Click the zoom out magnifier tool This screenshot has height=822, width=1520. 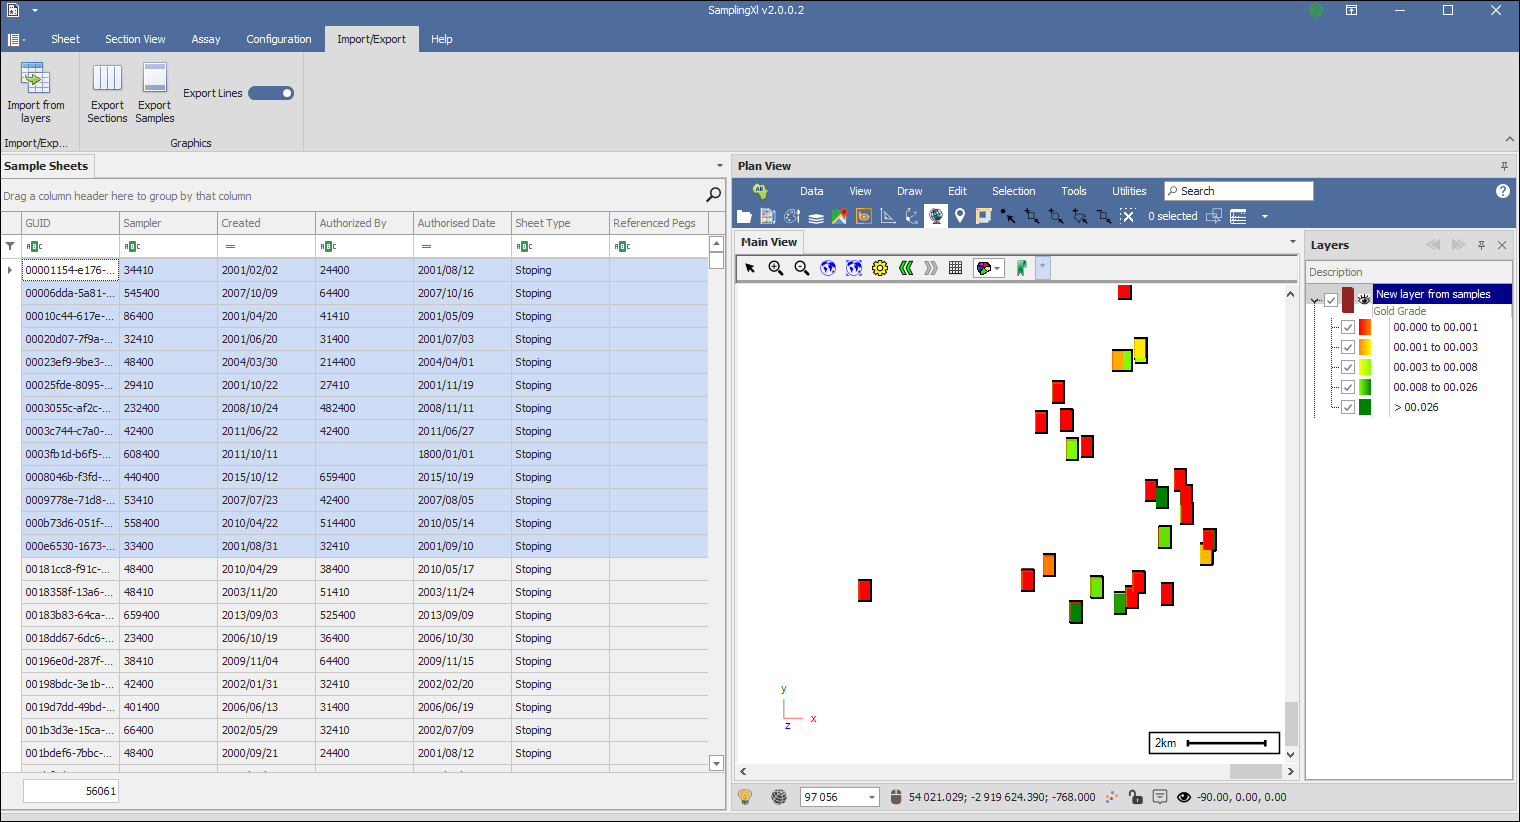(802, 268)
